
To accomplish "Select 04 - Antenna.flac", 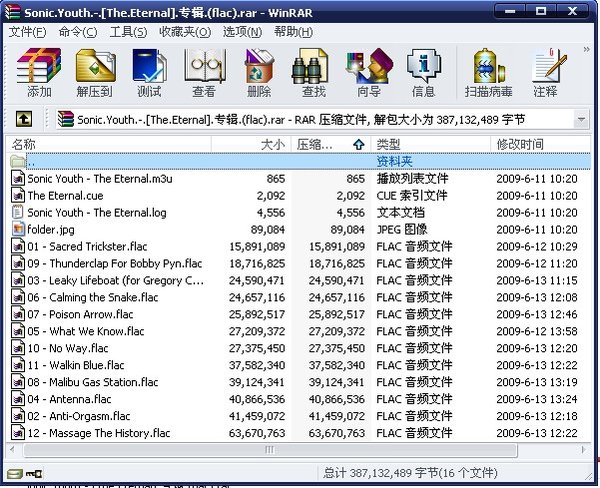I will pos(299,399).
